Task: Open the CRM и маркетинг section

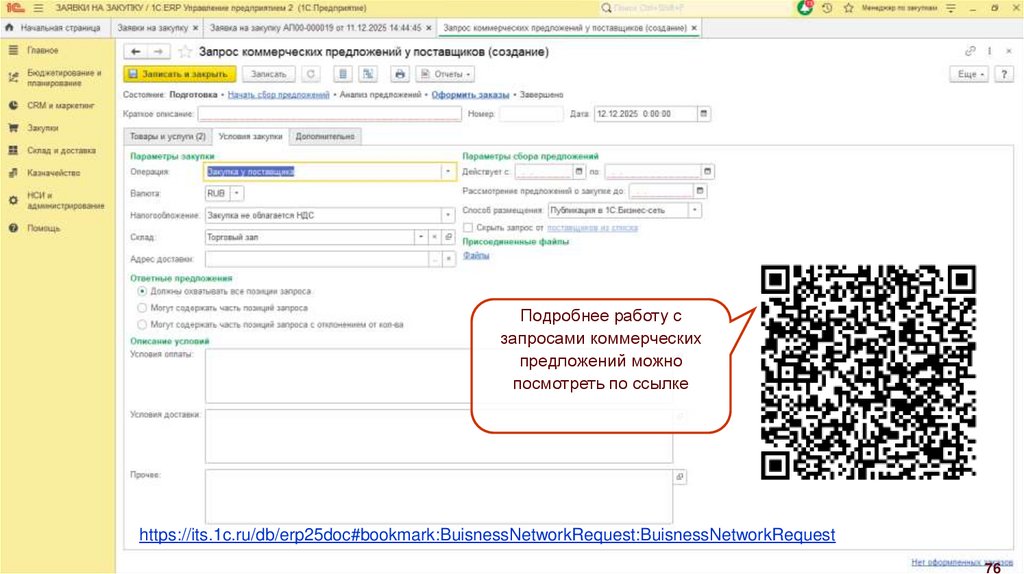Action: tap(61, 105)
